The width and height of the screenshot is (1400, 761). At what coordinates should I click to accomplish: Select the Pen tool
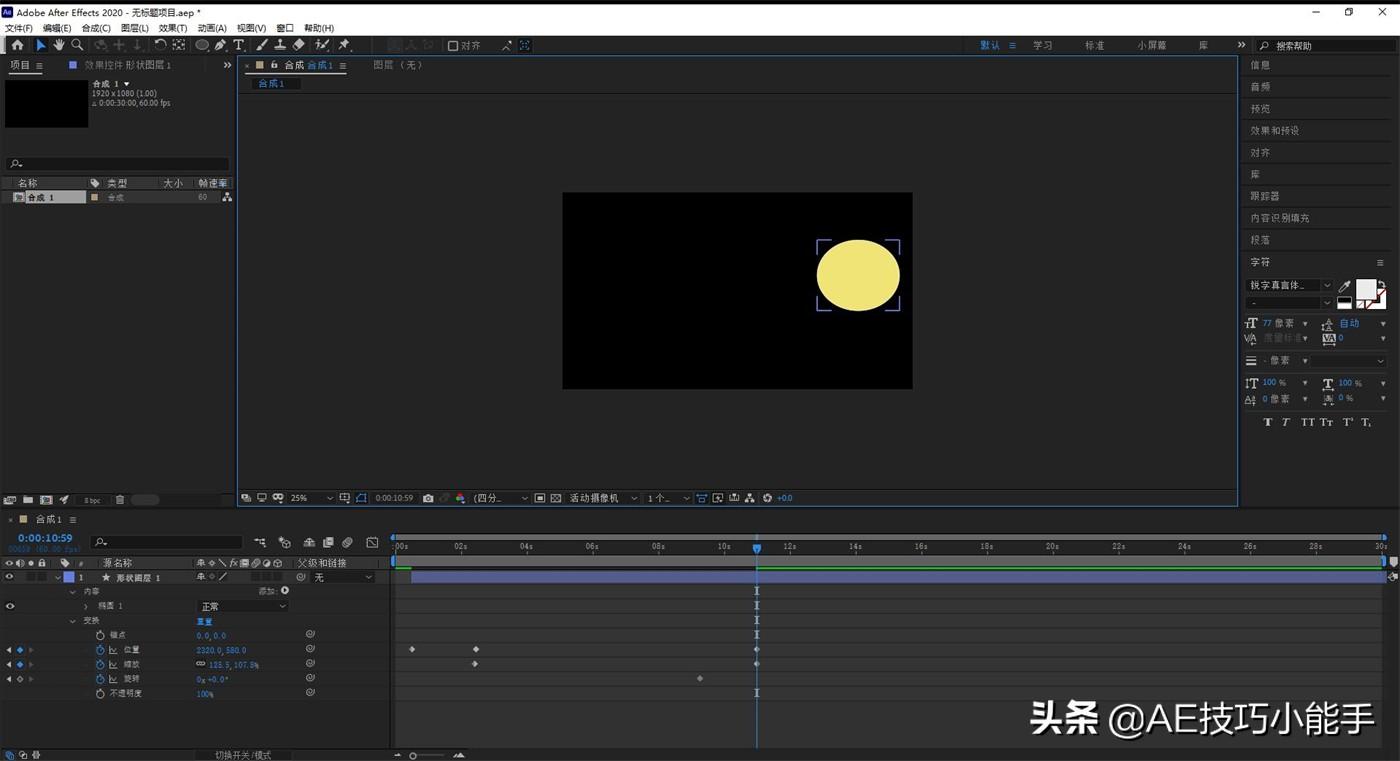(x=220, y=45)
